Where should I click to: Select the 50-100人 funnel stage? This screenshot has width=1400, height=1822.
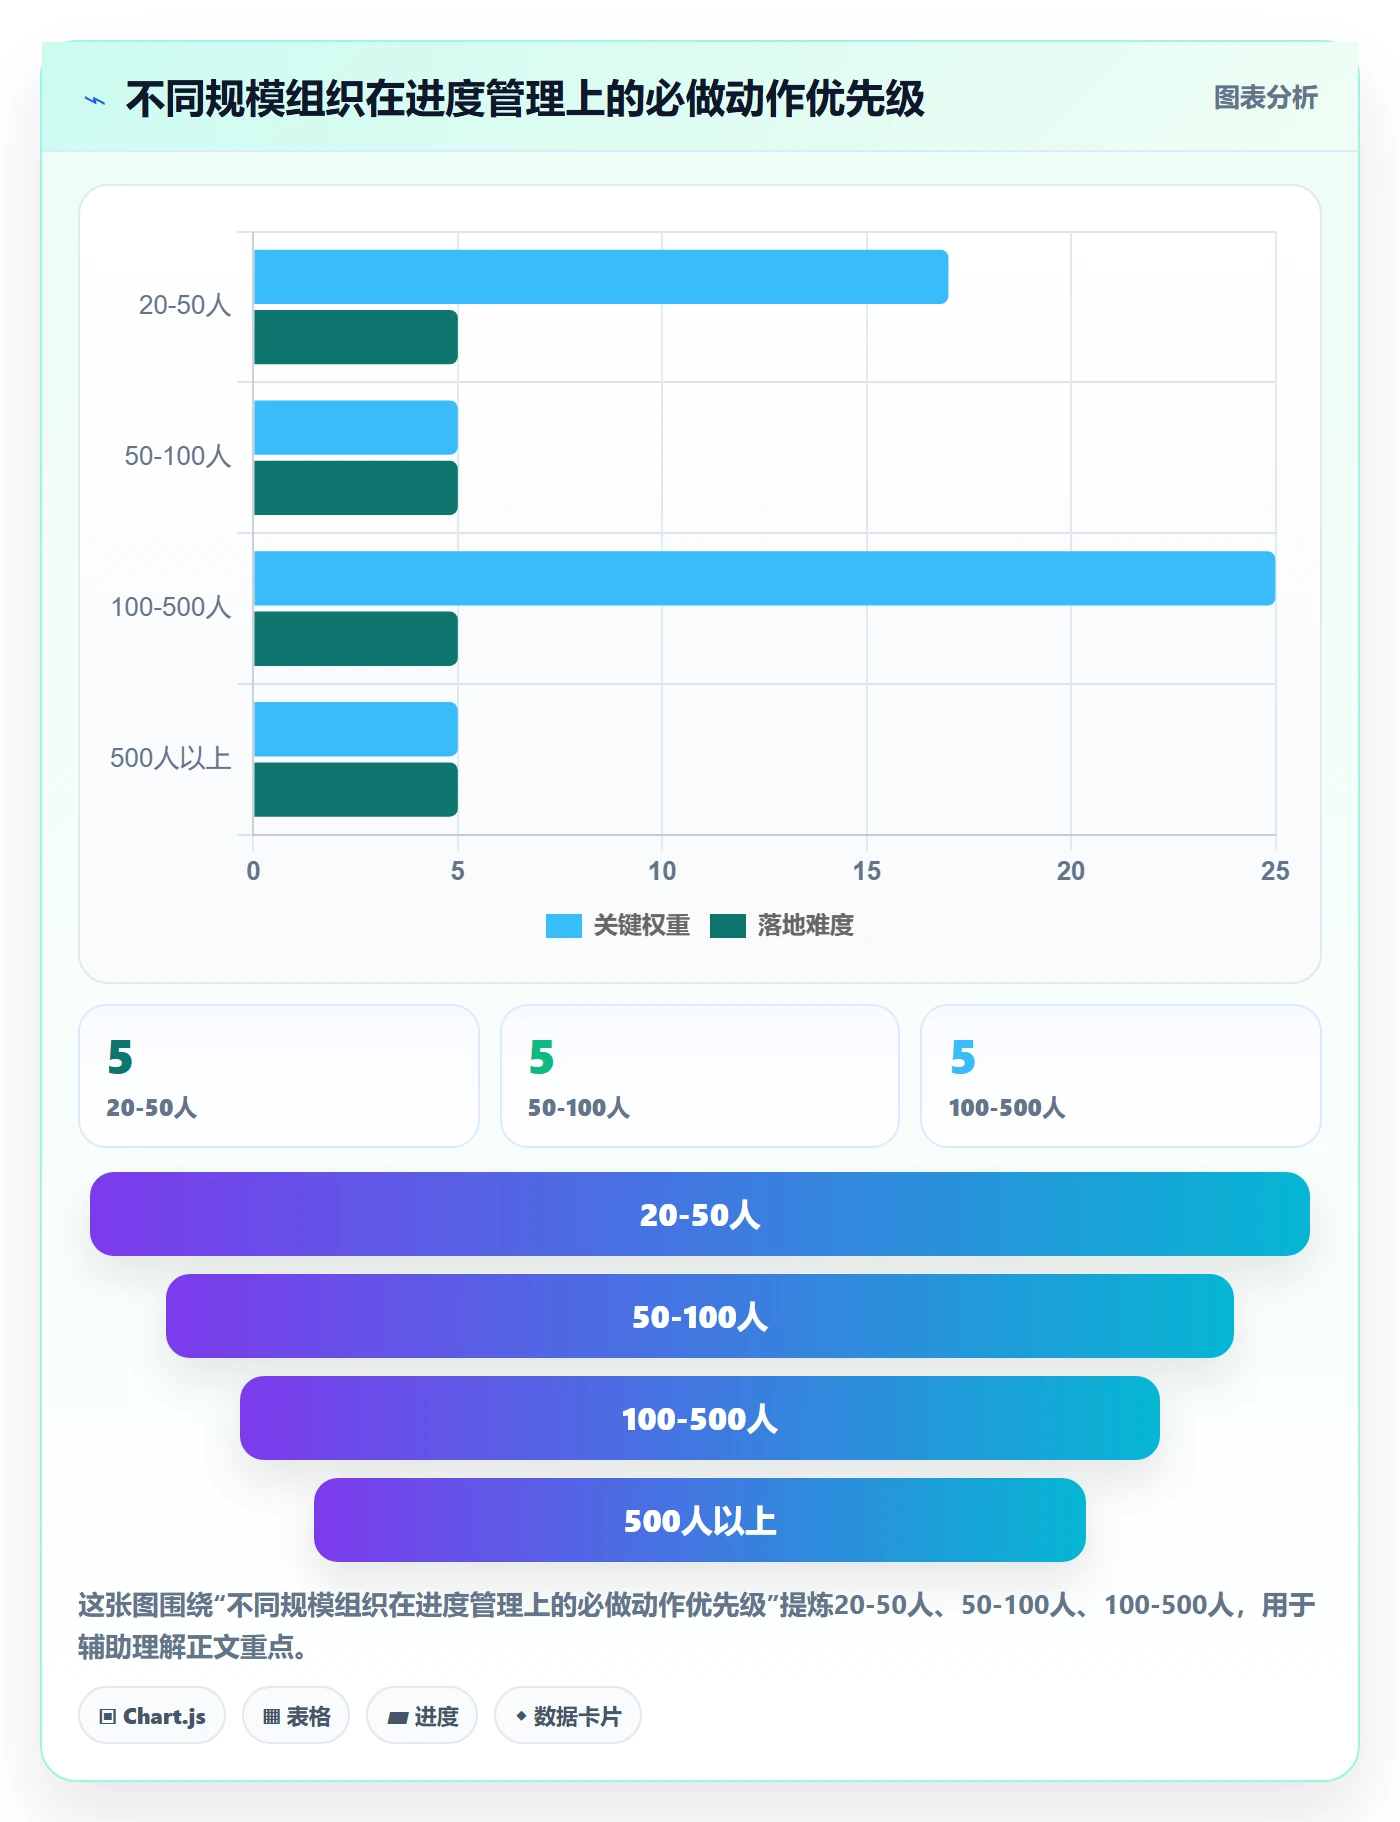coord(700,1316)
